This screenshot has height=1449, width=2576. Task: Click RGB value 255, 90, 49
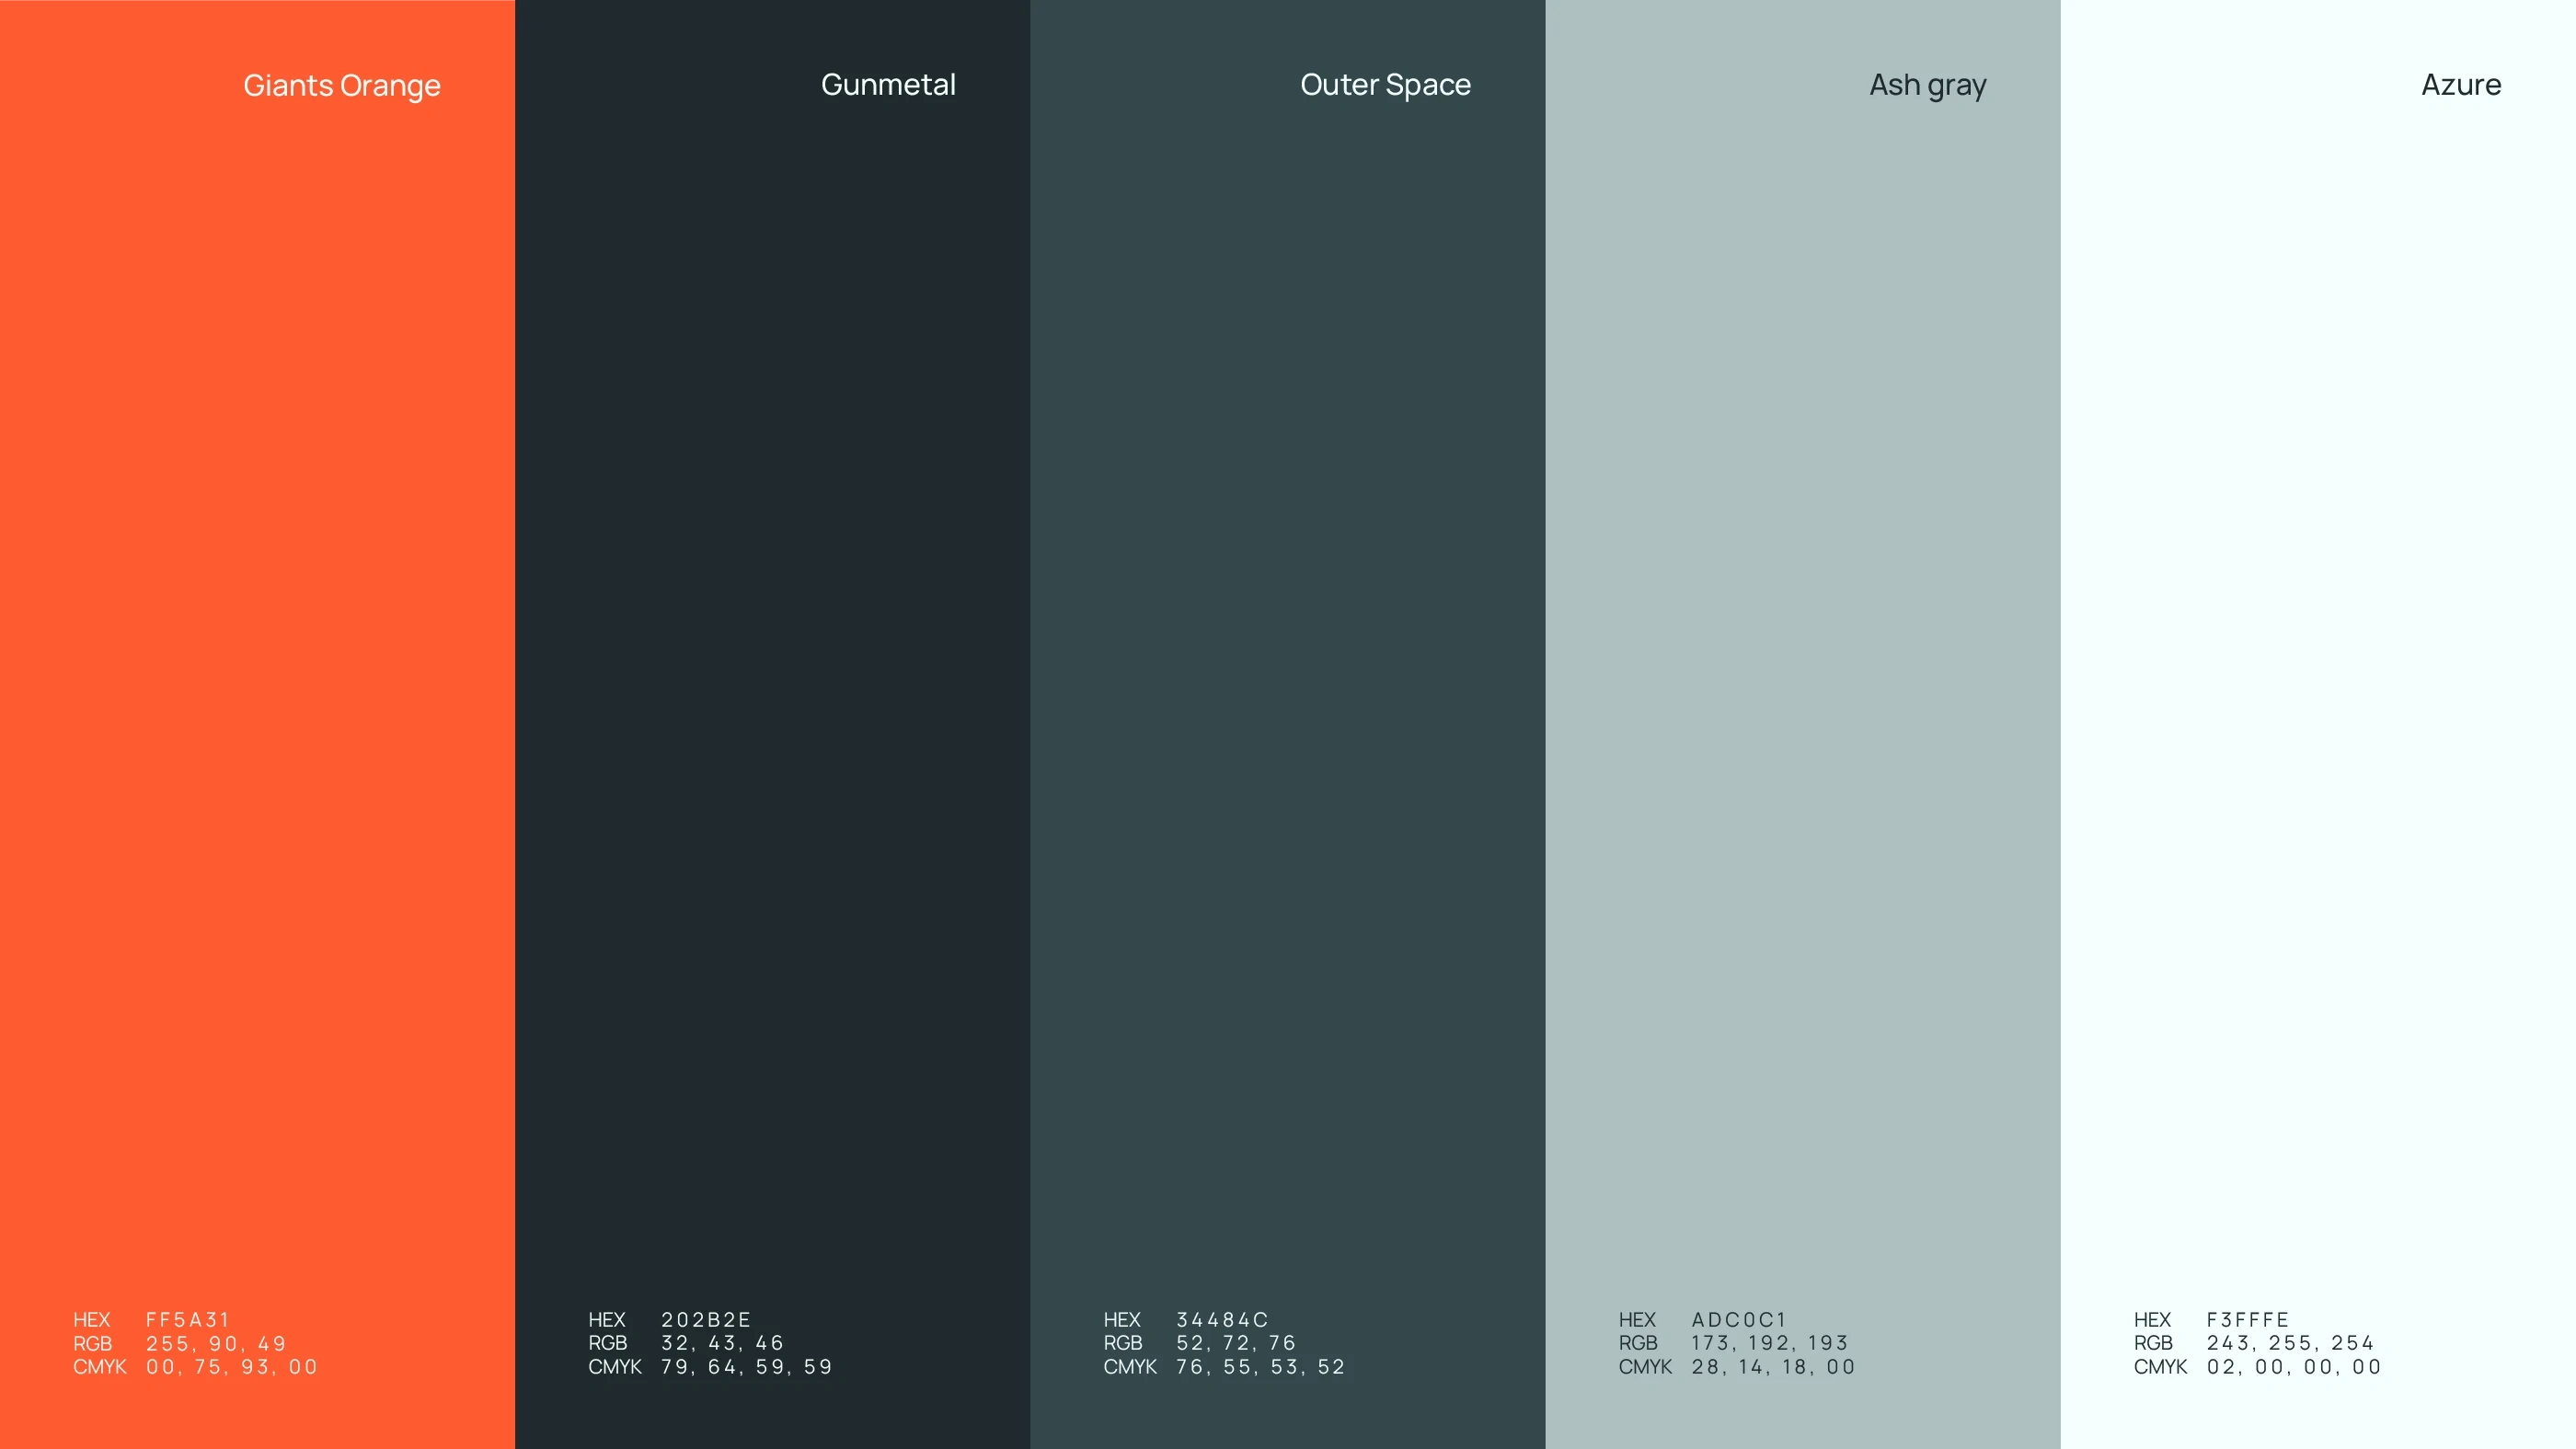216,1343
